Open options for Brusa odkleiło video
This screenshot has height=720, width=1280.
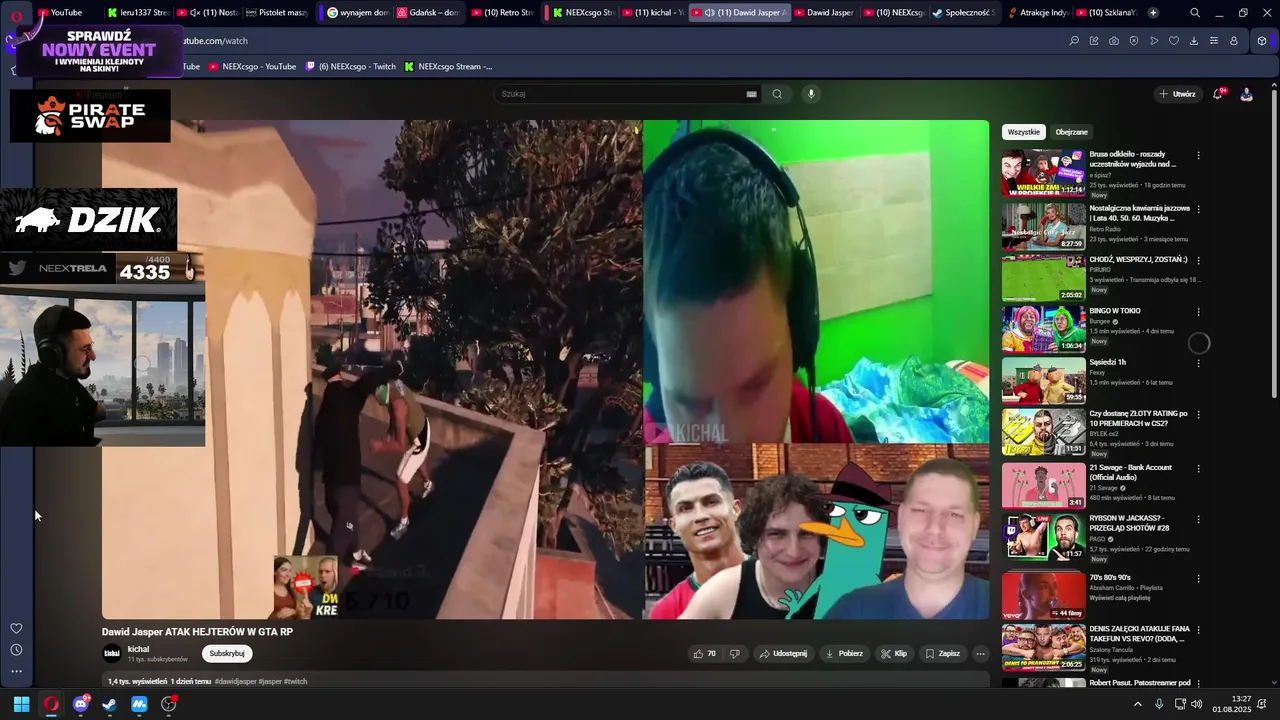tap(1198, 156)
